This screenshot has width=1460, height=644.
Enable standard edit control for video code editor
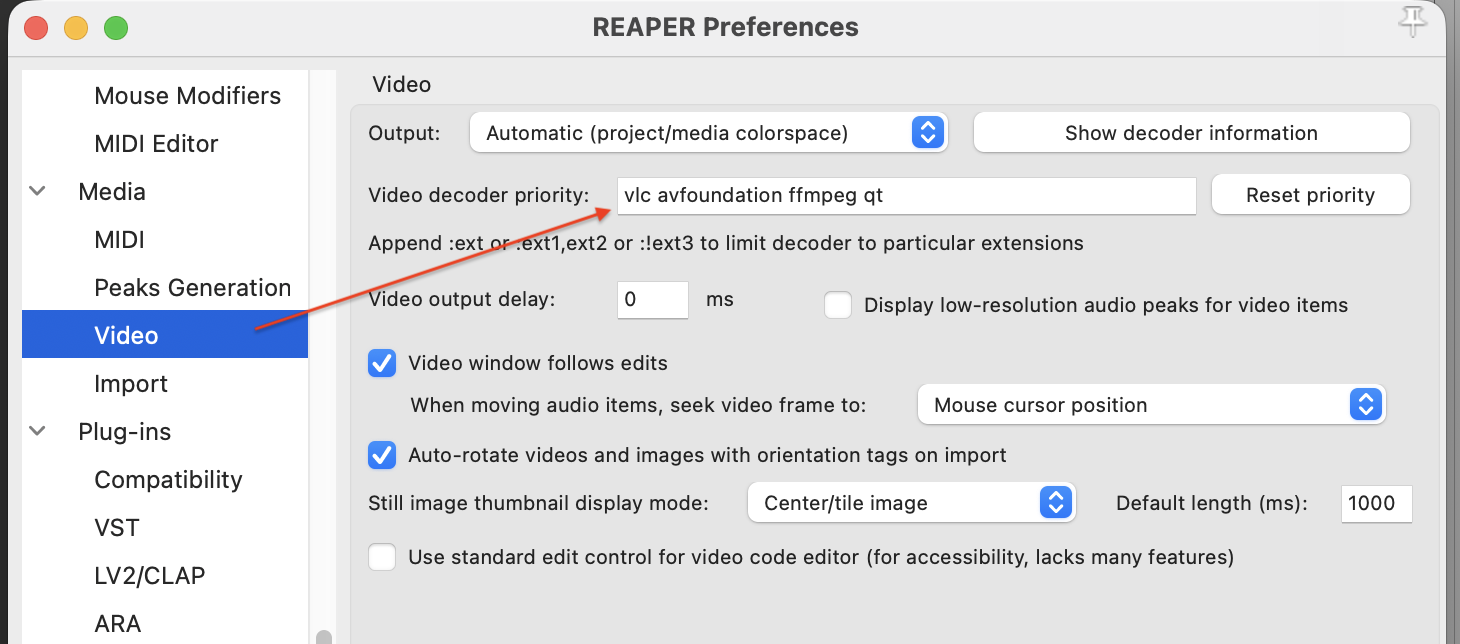point(382,557)
